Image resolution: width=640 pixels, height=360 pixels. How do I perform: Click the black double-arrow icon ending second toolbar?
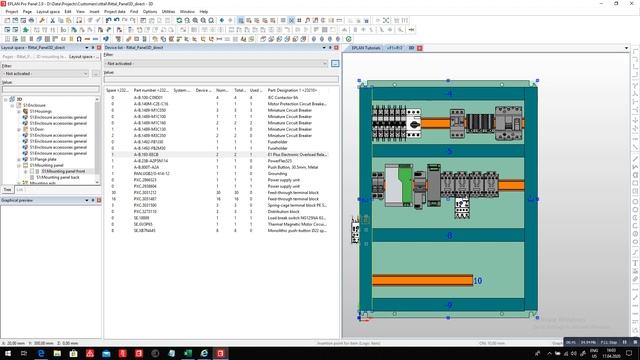[x=411, y=30]
